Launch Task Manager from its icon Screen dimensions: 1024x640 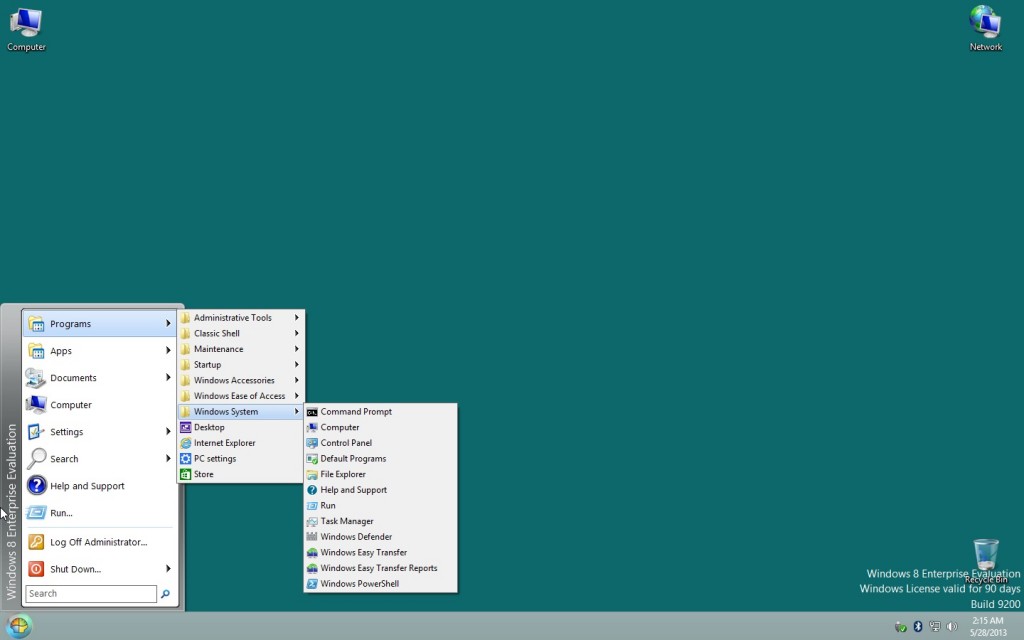[312, 521]
